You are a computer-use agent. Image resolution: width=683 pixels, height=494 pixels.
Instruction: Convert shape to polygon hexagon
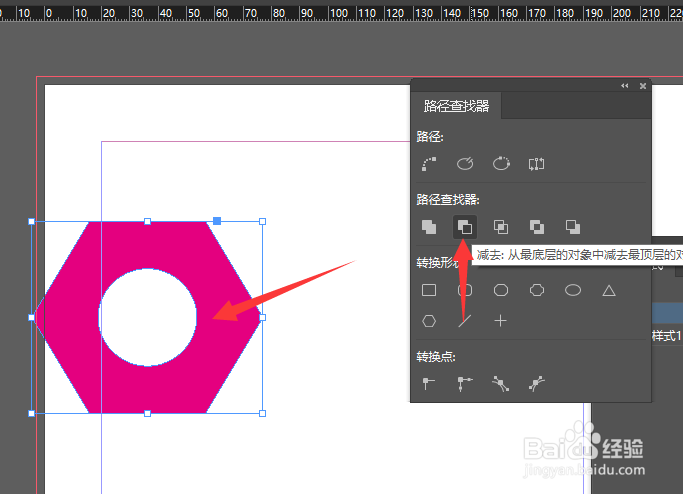pyautogui.click(x=429, y=321)
